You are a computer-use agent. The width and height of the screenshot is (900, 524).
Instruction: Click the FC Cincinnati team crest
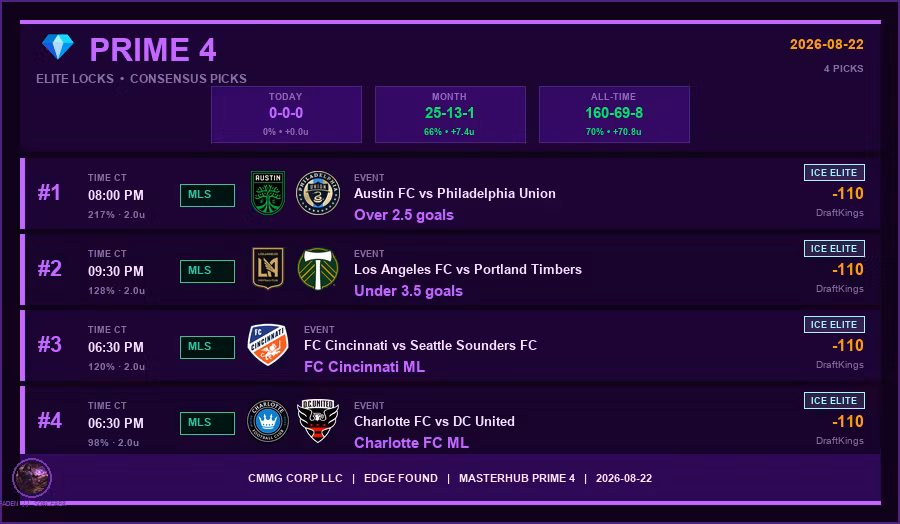(x=267, y=344)
